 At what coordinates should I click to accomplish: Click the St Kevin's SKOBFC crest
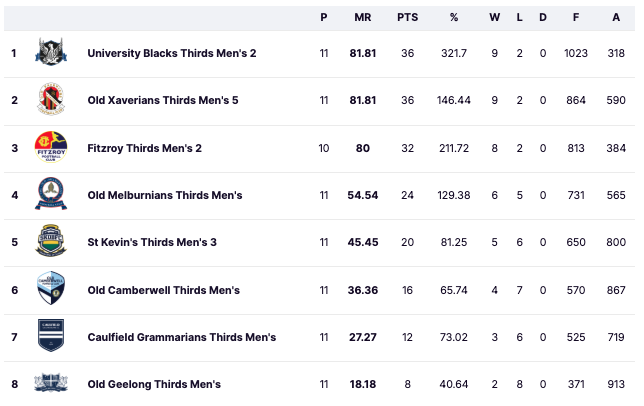(x=51, y=241)
